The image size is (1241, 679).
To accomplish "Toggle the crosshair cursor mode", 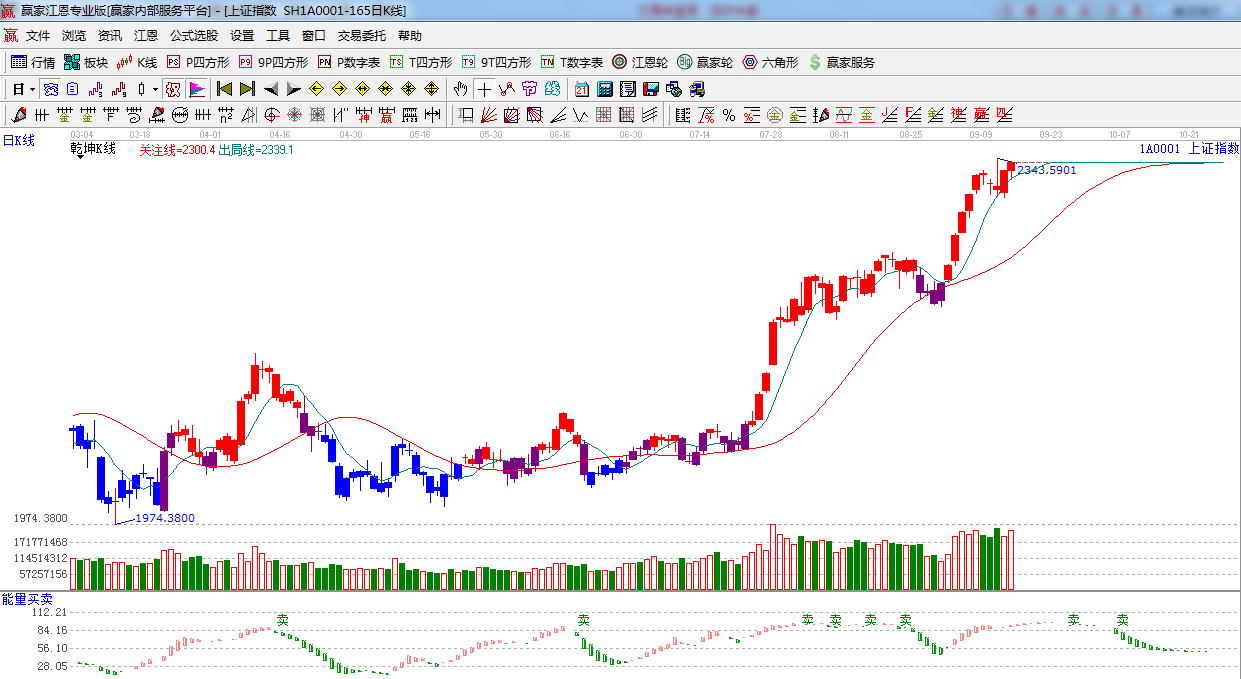I will [x=484, y=89].
